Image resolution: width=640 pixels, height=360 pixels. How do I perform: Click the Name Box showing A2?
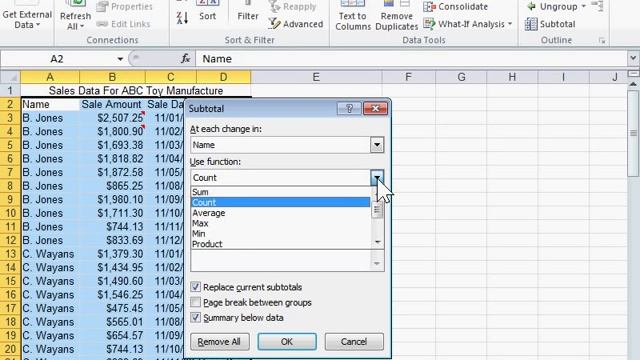(x=57, y=59)
